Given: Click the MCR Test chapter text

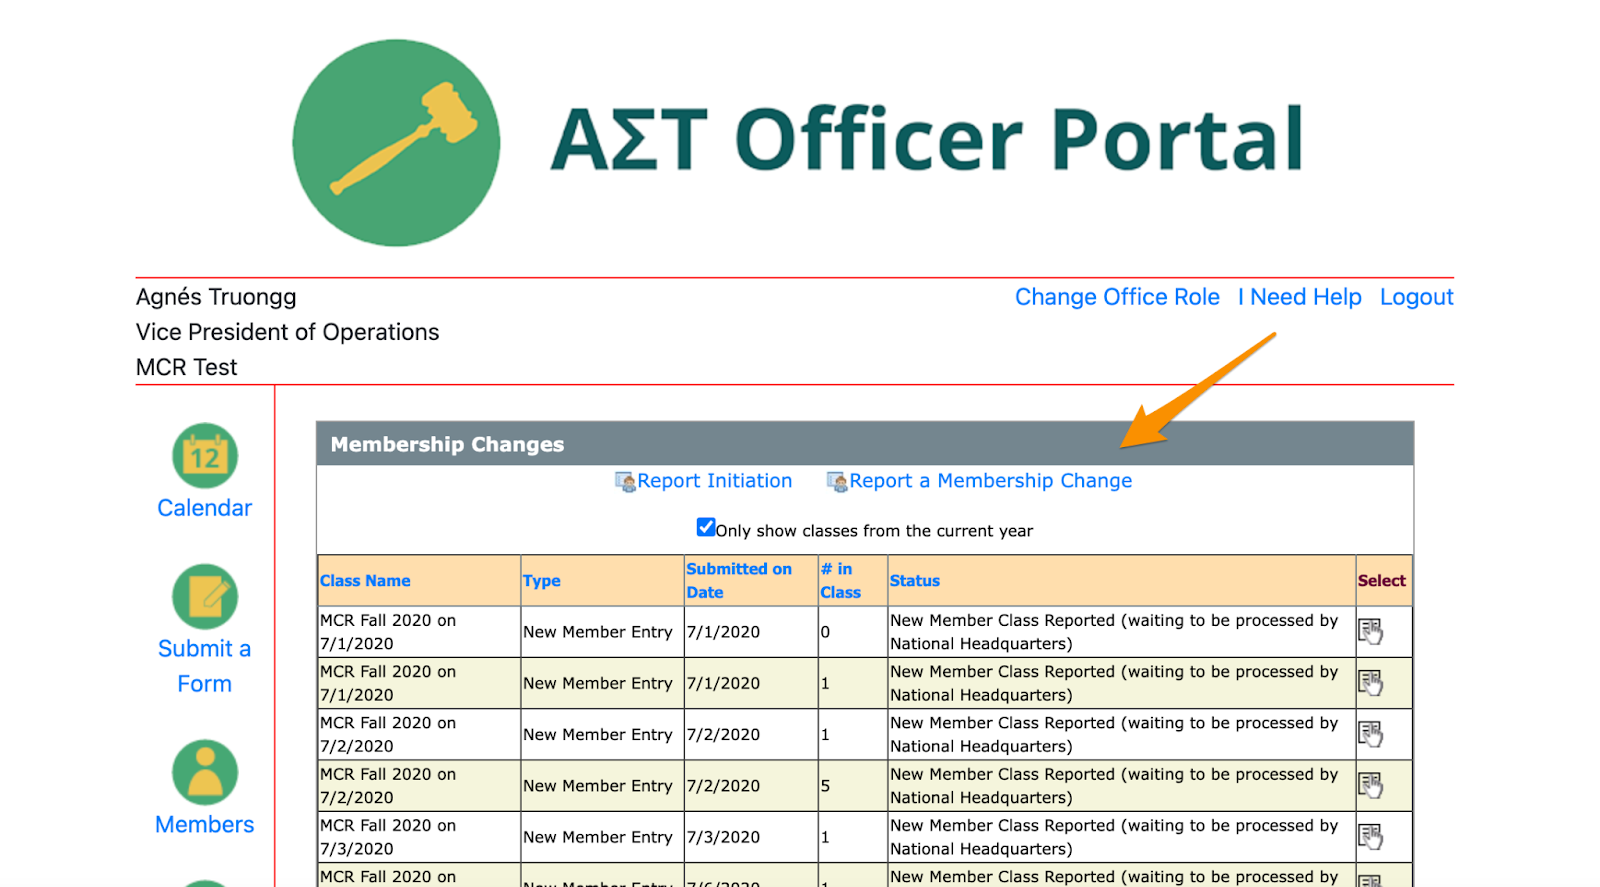Looking at the screenshot, I should [187, 367].
